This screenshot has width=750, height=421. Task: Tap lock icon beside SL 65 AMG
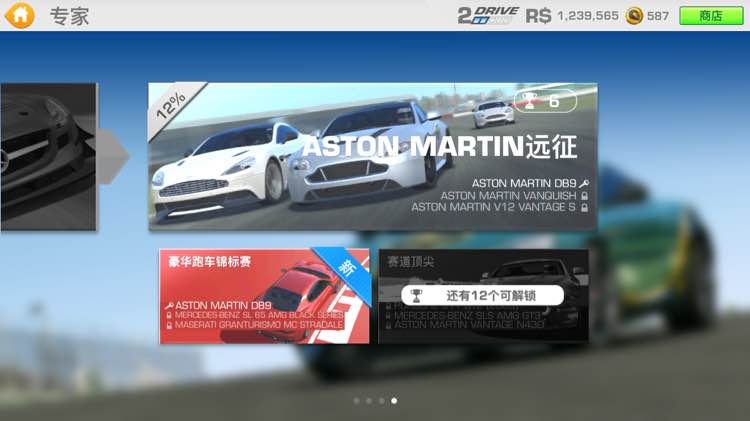pyautogui.click(x=169, y=316)
